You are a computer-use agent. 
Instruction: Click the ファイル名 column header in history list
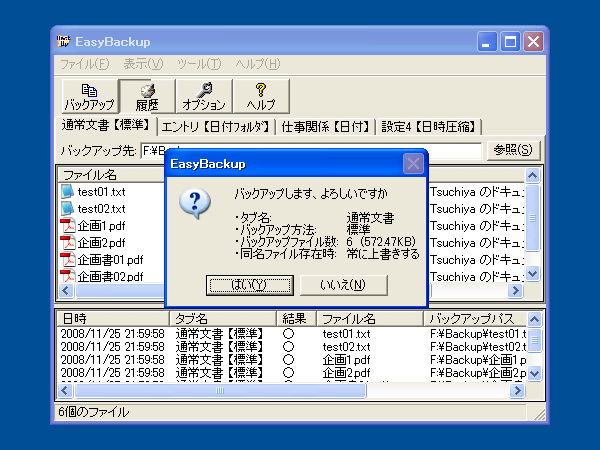point(370,319)
